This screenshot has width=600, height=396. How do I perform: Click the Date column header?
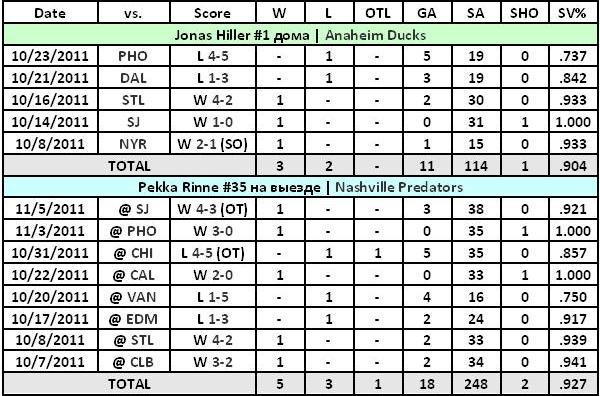pyautogui.click(x=51, y=13)
